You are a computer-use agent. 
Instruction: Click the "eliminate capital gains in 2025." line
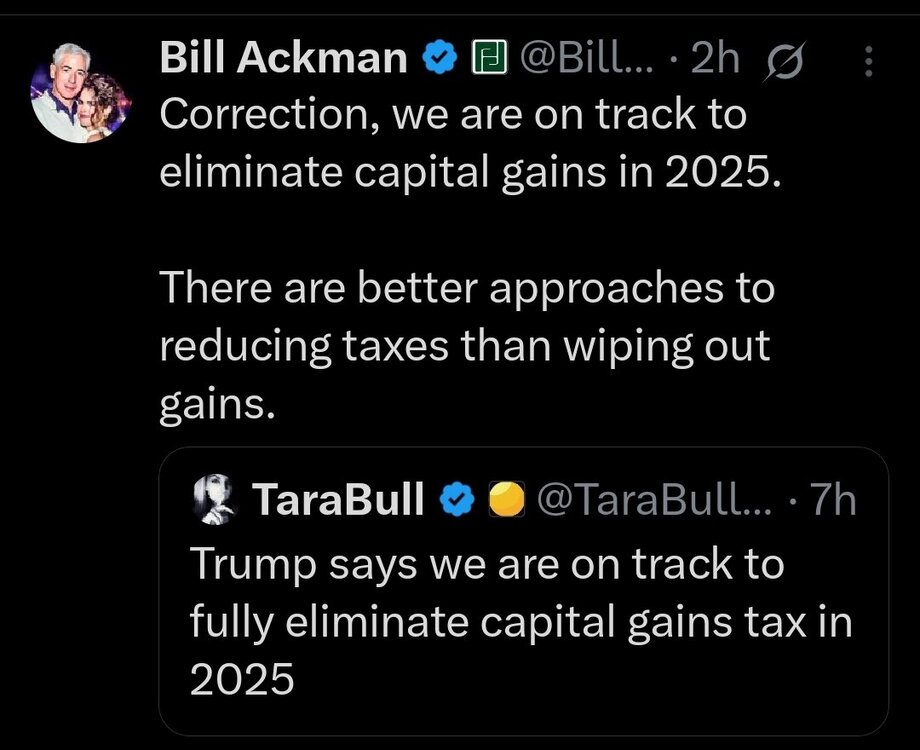pos(467,173)
